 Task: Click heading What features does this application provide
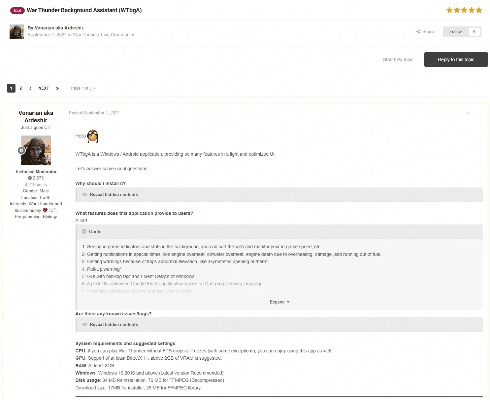[134, 213]
